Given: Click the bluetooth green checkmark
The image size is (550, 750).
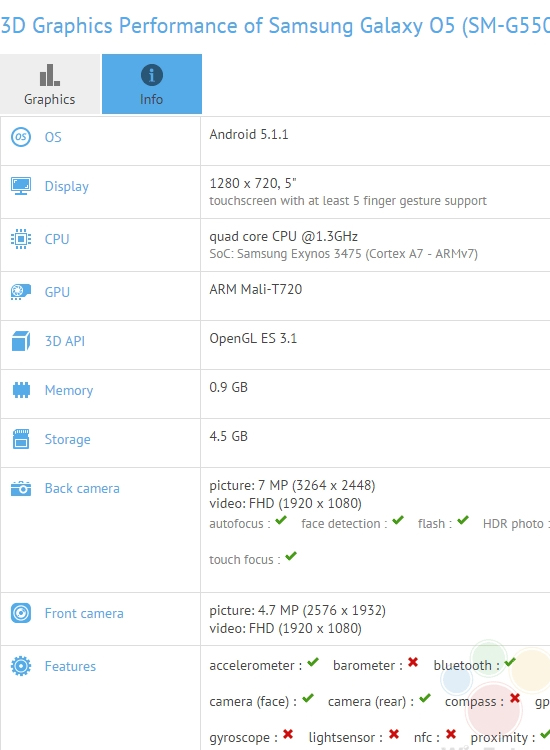Looking at the screenshot, I should [x=510, y=662].
